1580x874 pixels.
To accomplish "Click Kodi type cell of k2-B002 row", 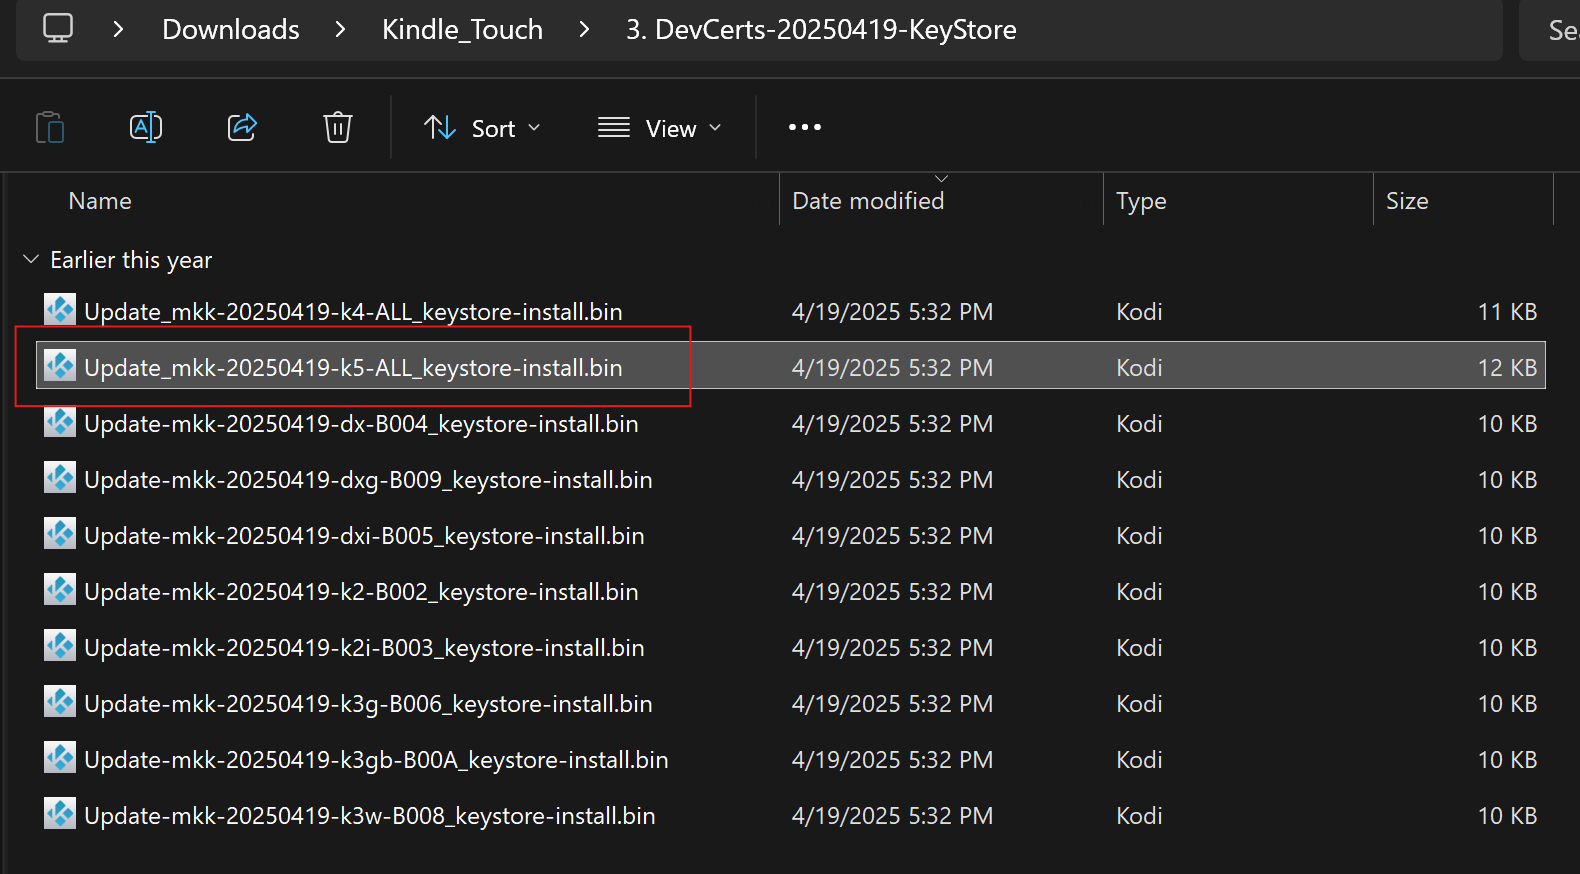I will (x=1139, y=592).
